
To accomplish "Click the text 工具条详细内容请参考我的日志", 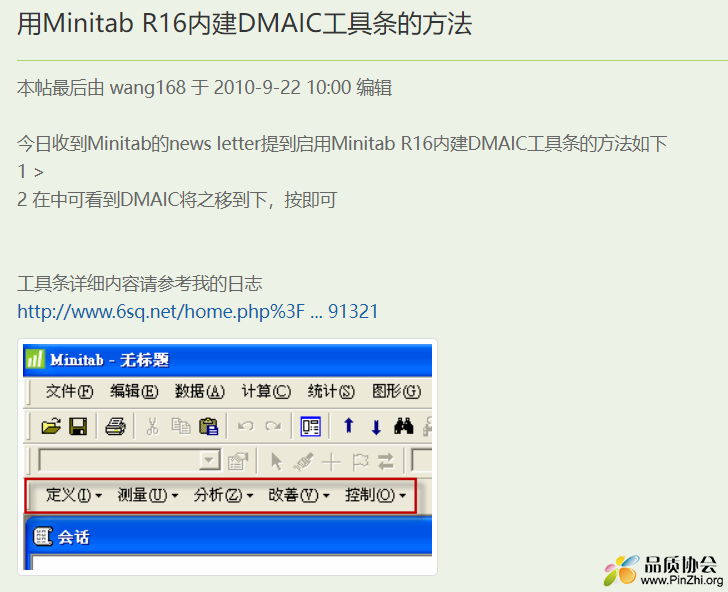I will [x=140, y=284].
